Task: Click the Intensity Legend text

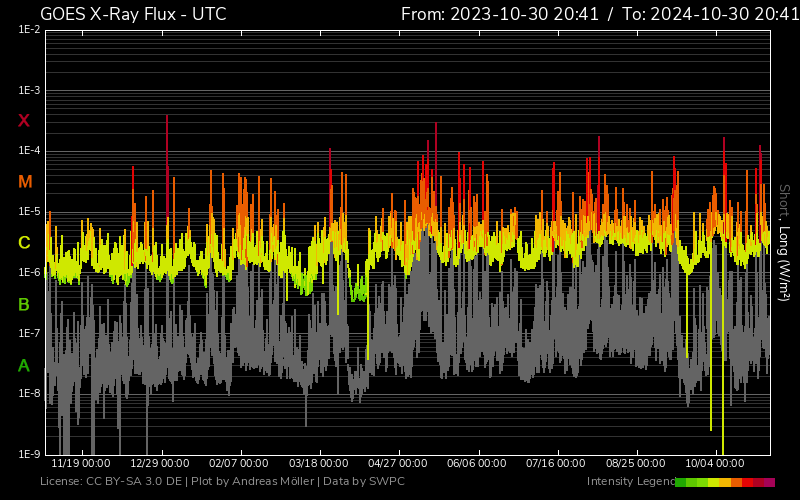Action: pos(629,482)
